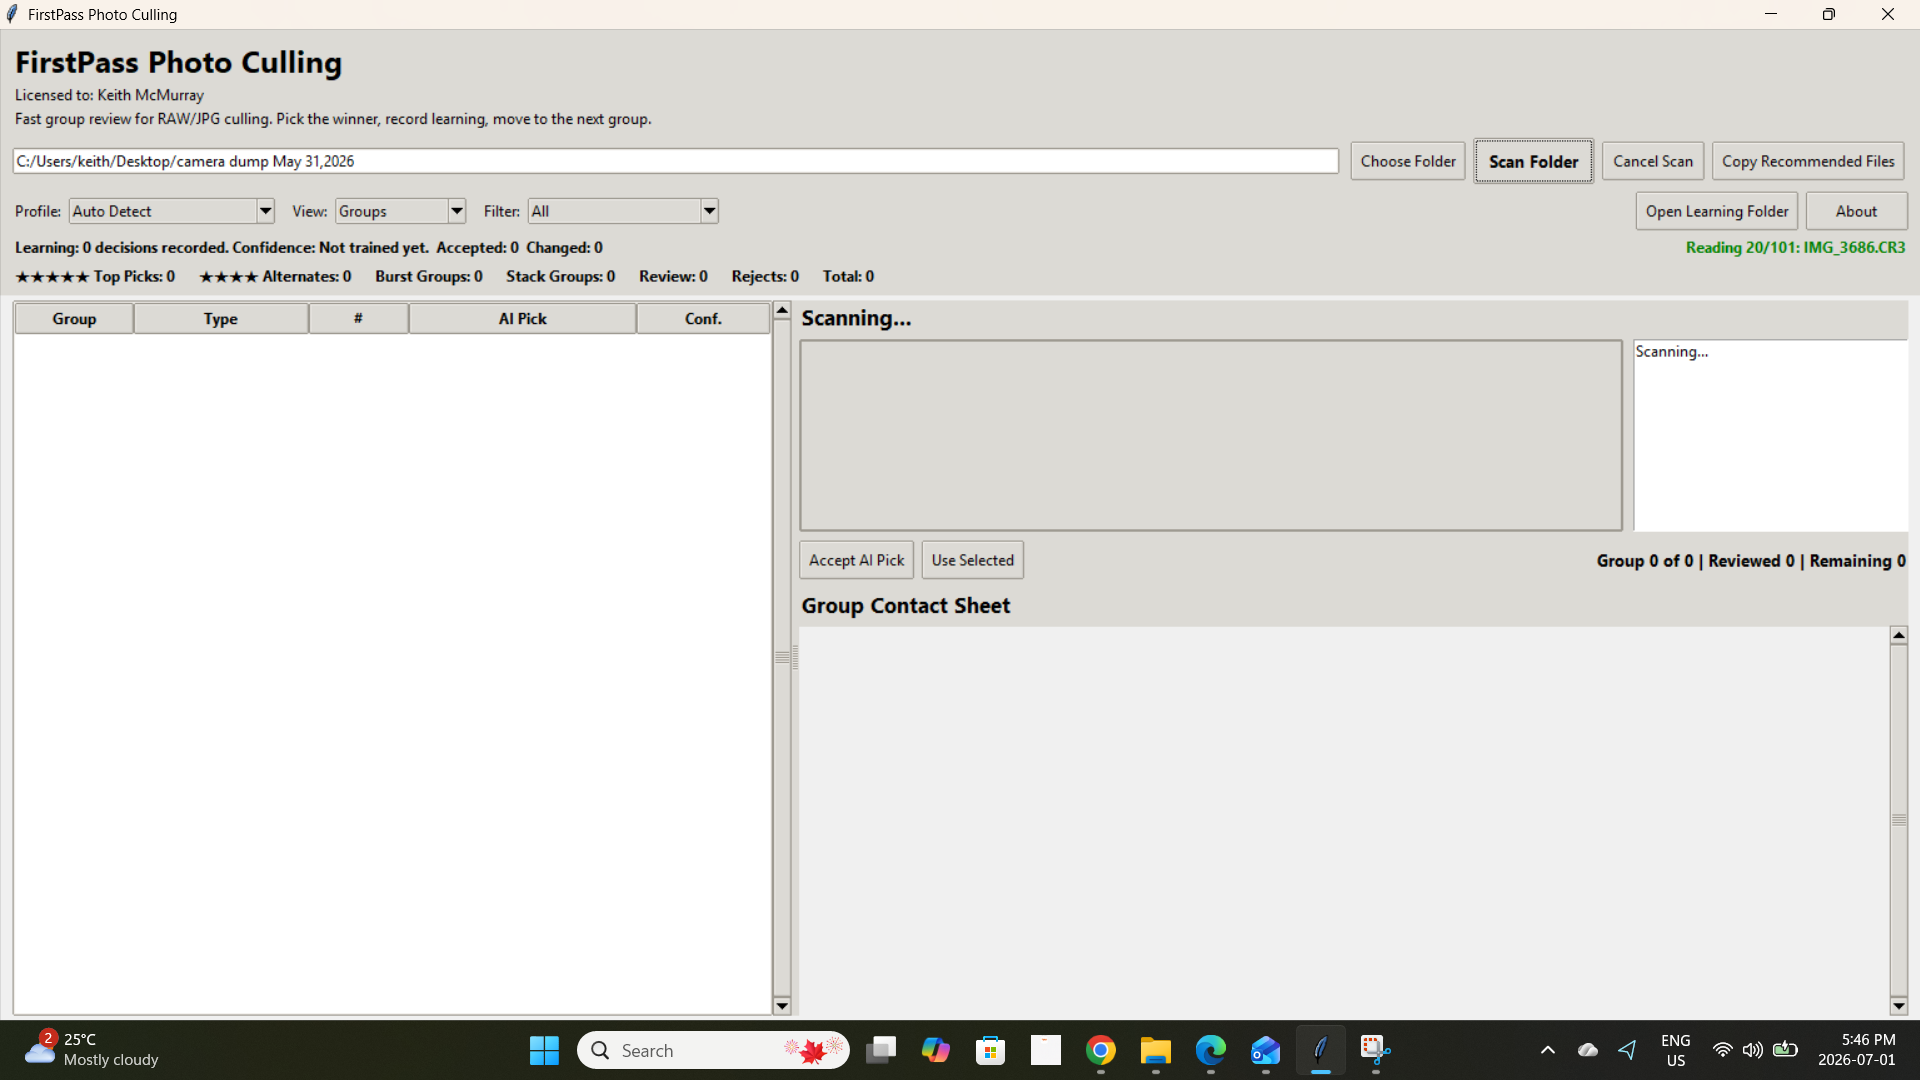
Task: Click Use Selected button
Action: [x=972, y=560]
